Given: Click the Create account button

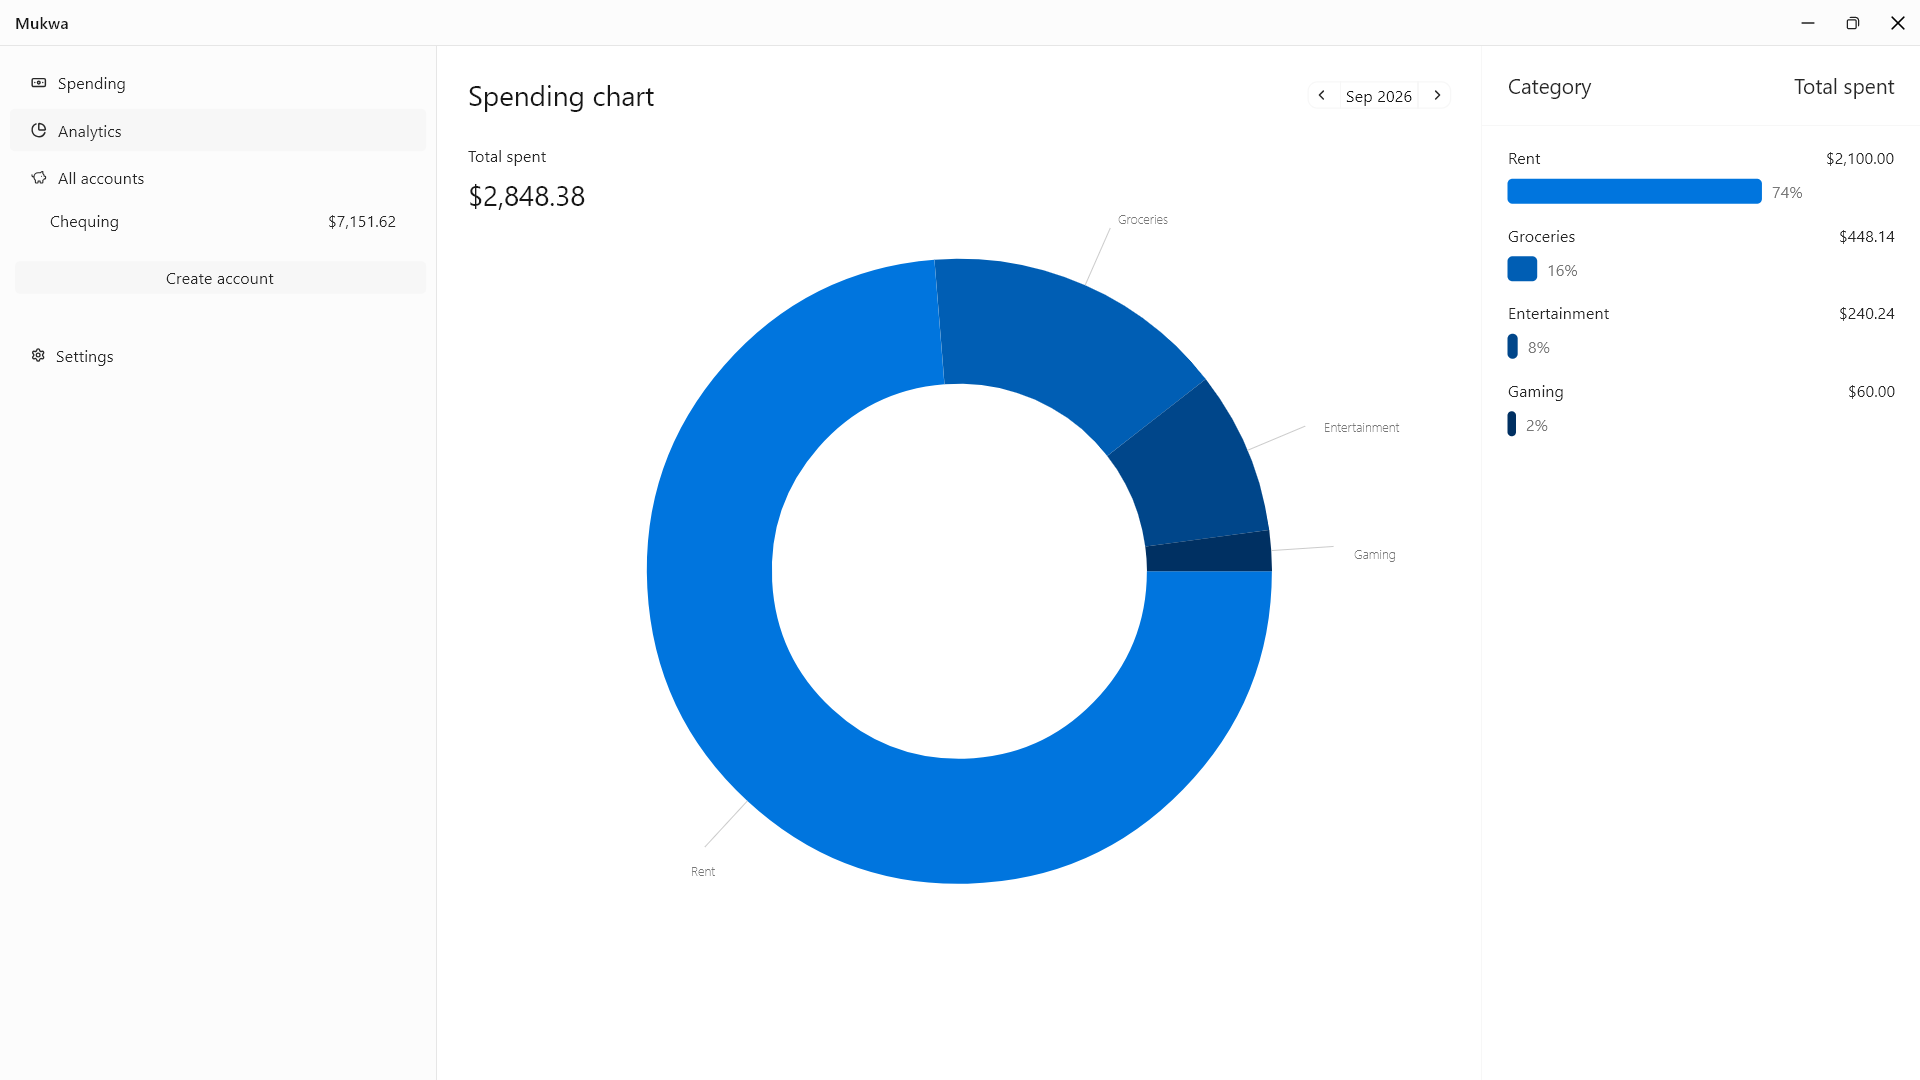Looking at the screenshot, I should tap(220, 278).
